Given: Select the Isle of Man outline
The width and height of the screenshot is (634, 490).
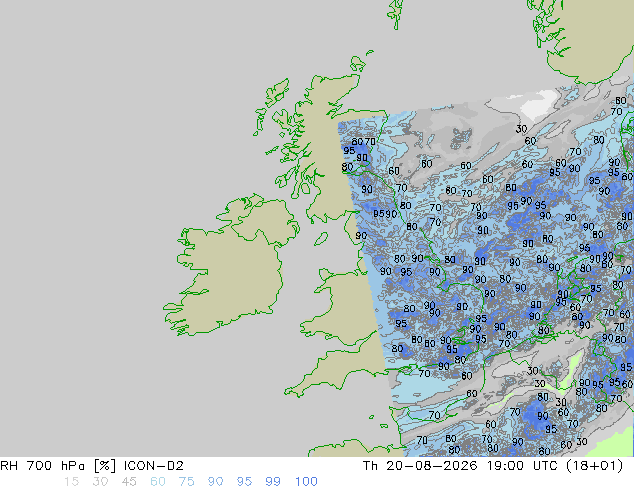Looking at the screenshot, I should (321, 239).
